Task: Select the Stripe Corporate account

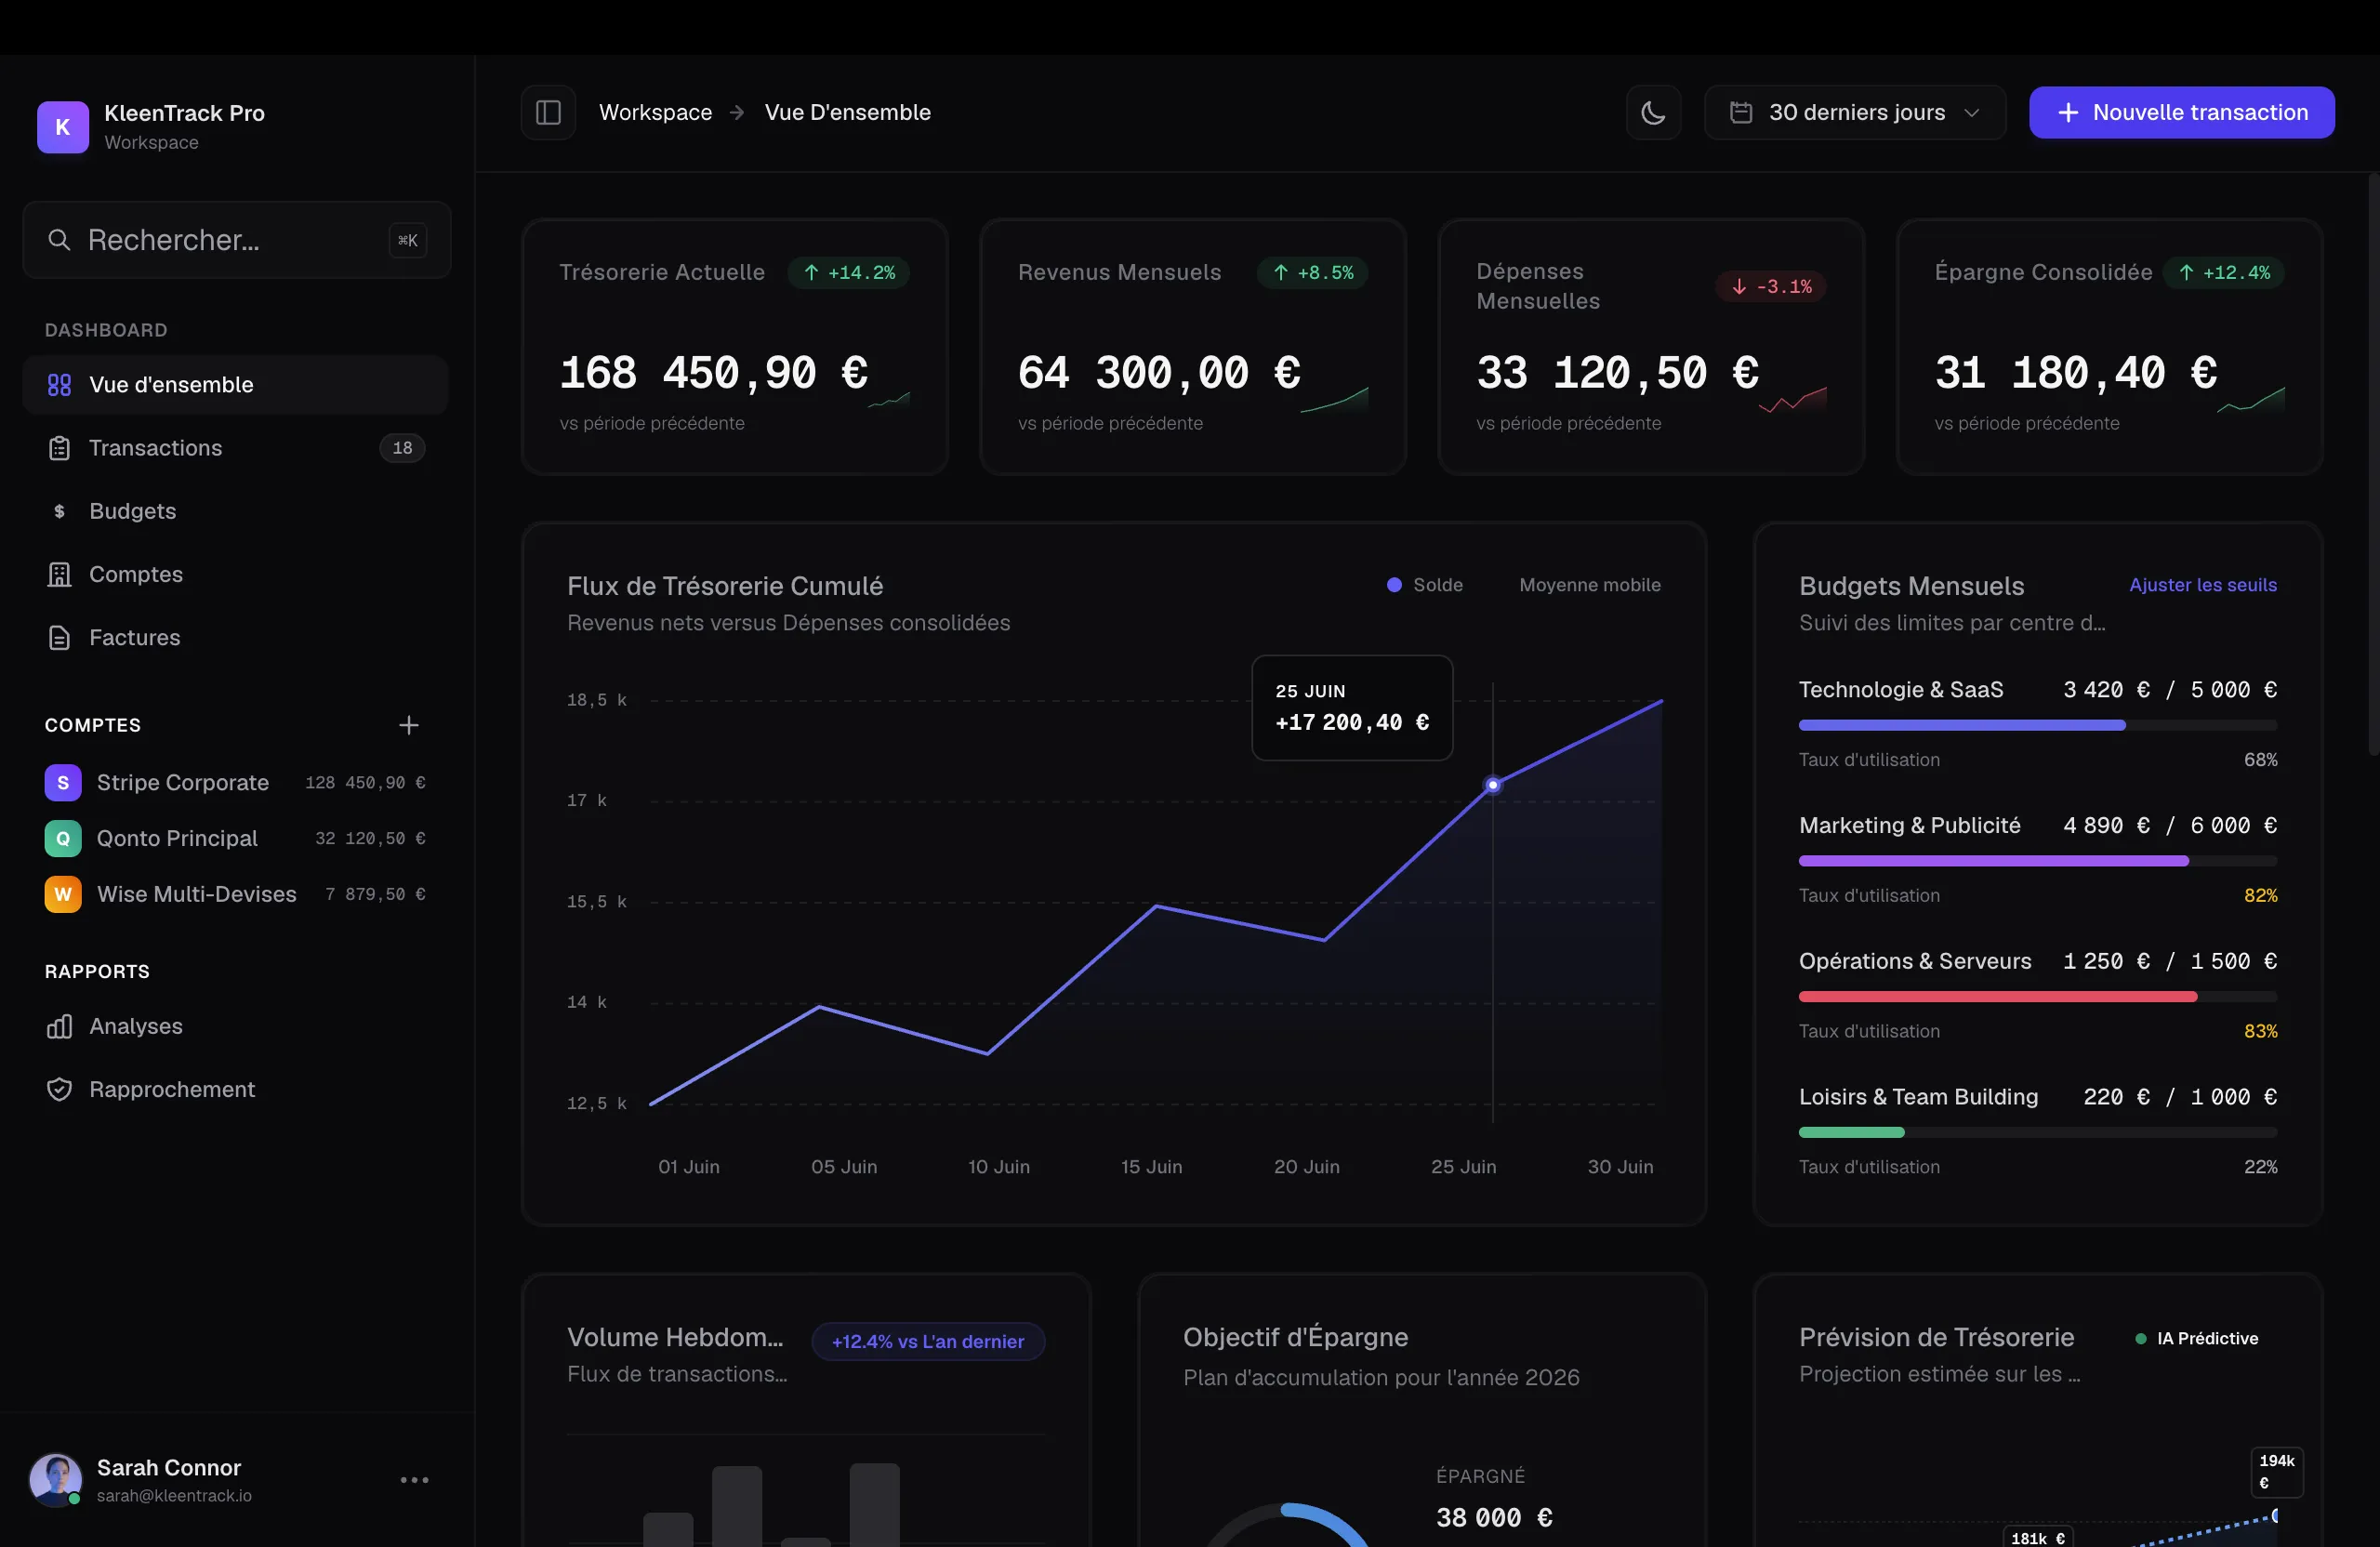Action: pos(235,783)
